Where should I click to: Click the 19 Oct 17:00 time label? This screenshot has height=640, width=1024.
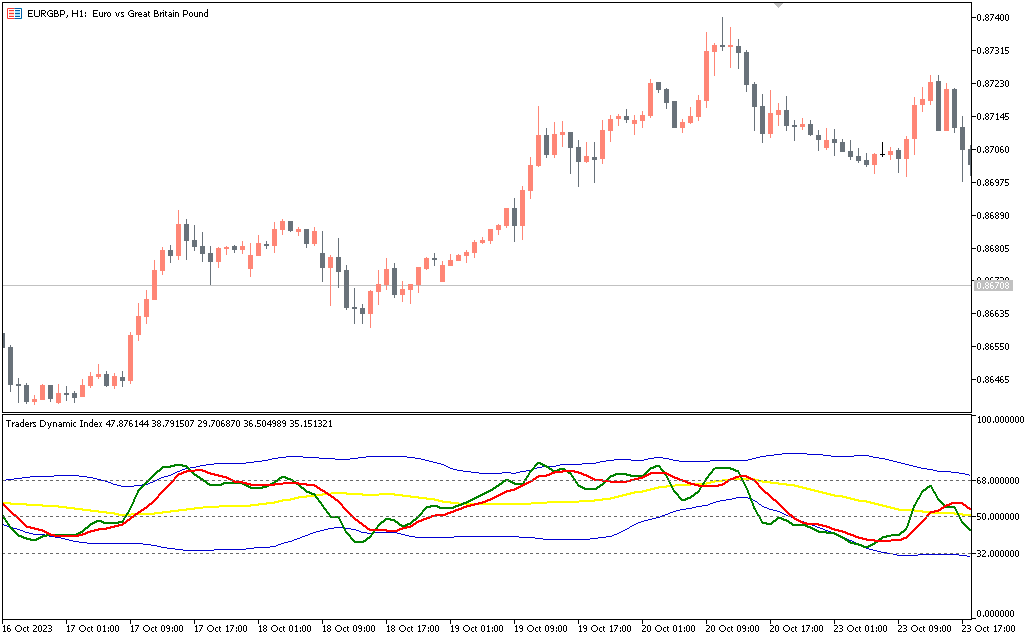tap(605, 629)
